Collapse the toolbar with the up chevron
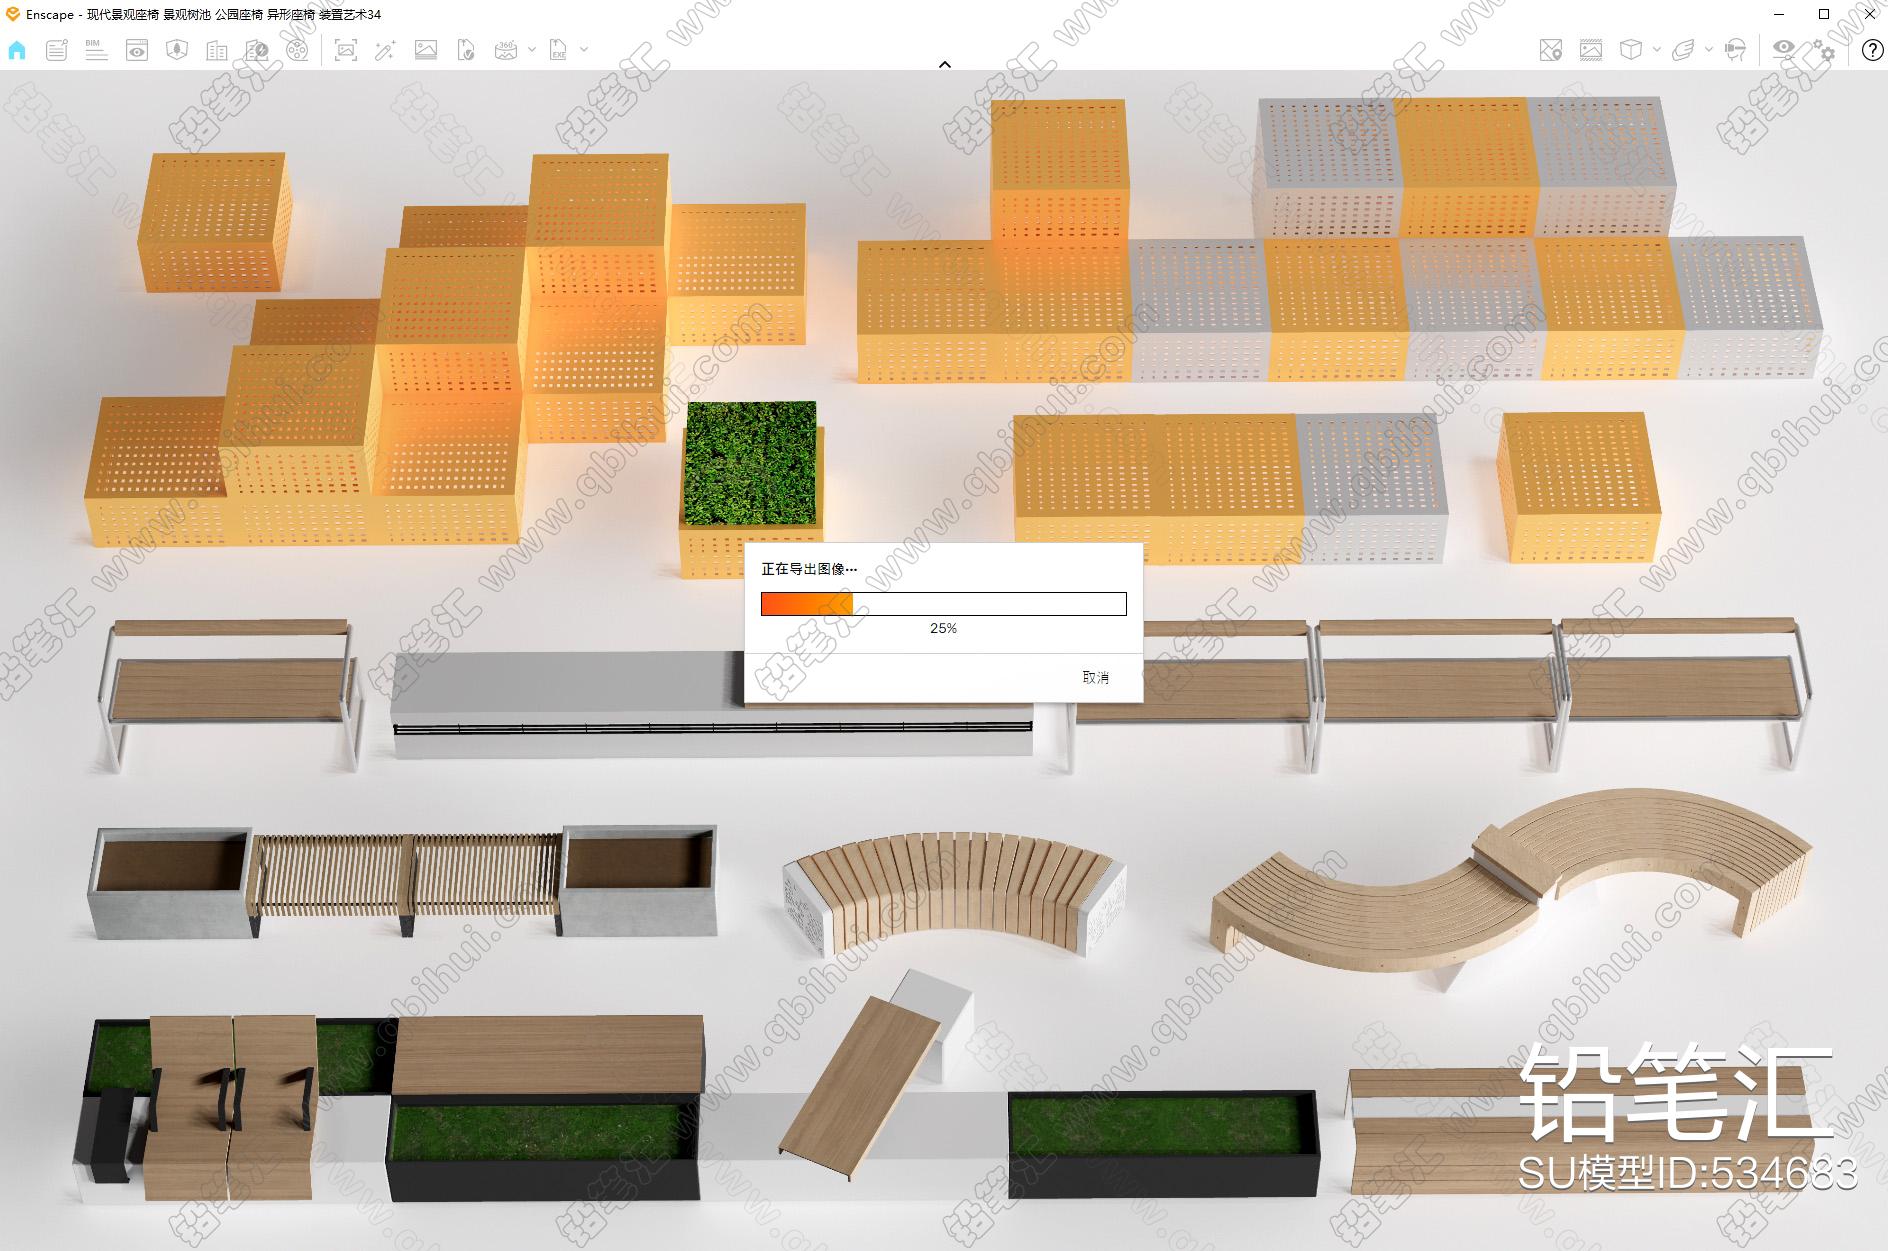Screen dimensions: 1888x1251 (x=945, y=64)
